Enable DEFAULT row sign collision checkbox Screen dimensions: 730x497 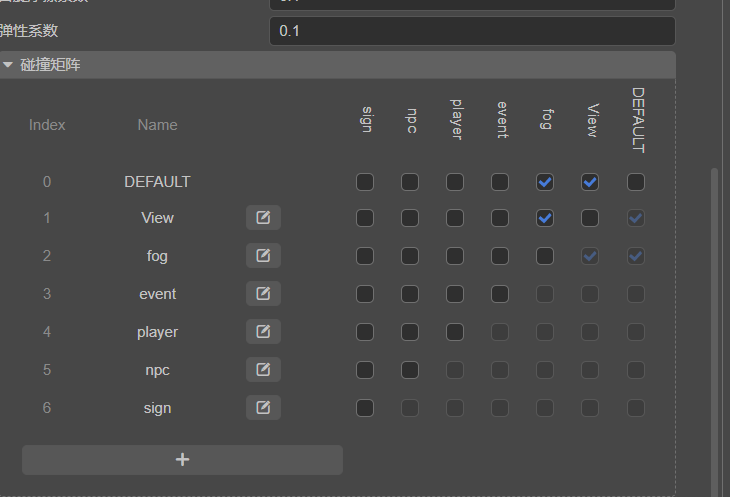pyautogui.click(x=365, y=182)
